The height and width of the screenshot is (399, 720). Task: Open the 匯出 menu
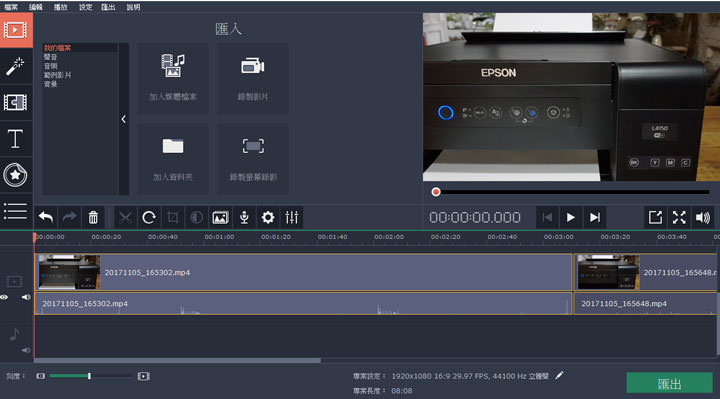pyautogui.click(x=108, y=7)
